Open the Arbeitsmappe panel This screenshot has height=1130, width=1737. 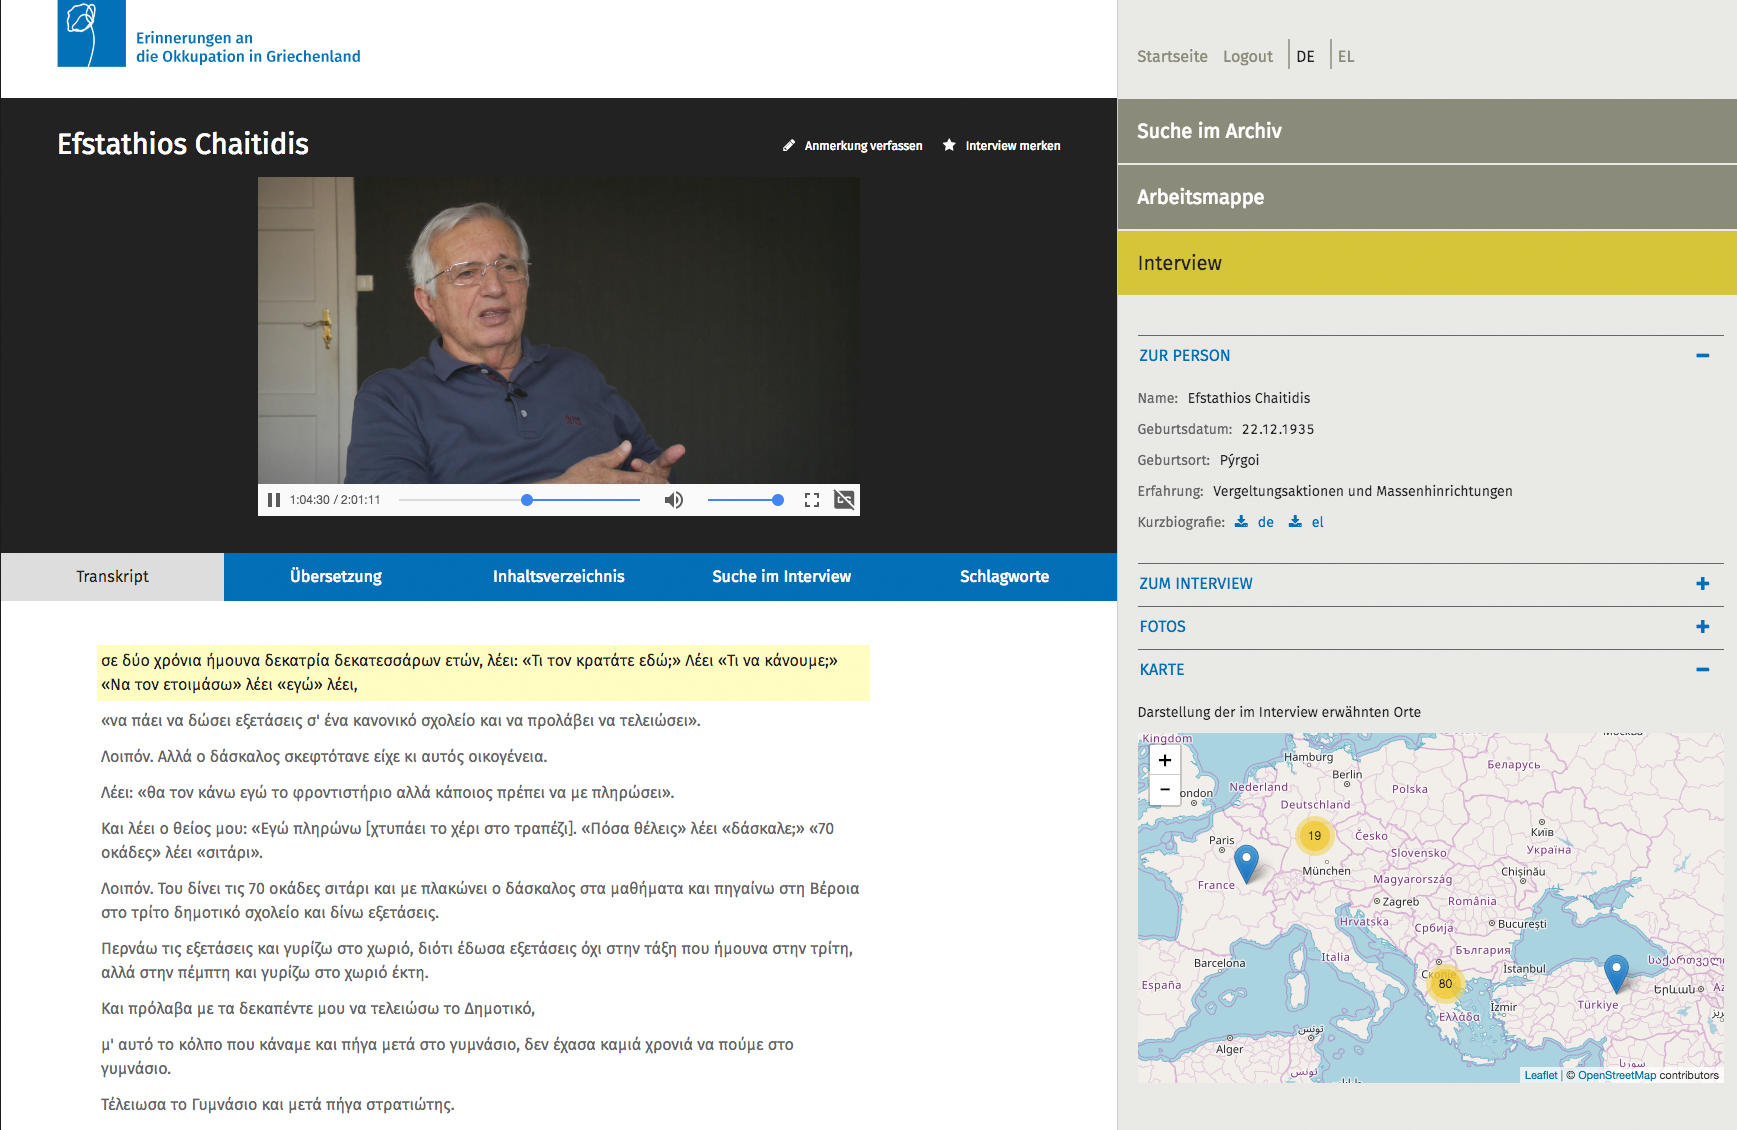(x=1427, y=197)
